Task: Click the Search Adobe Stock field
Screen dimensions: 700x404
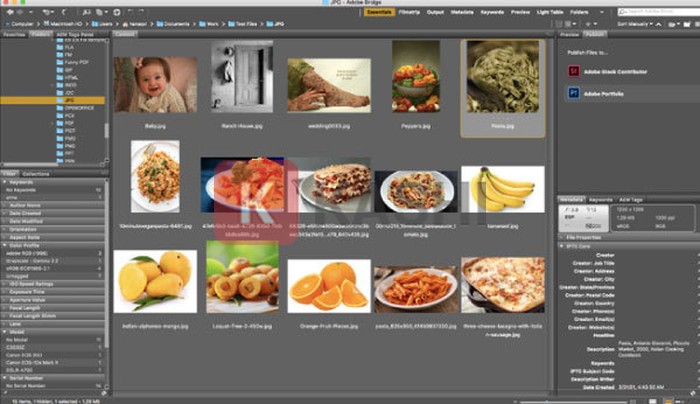Action: [659, 12]
